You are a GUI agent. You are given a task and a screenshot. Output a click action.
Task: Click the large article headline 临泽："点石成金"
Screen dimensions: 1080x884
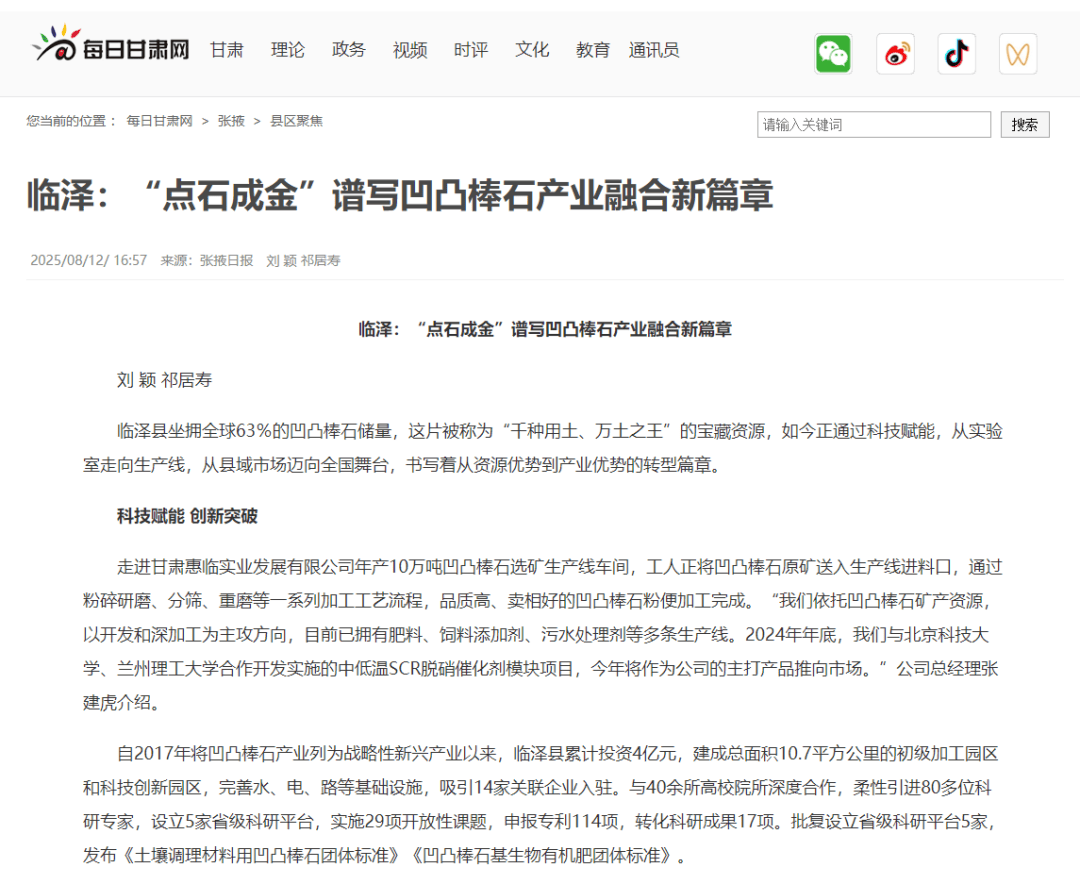tap(399, 195)
